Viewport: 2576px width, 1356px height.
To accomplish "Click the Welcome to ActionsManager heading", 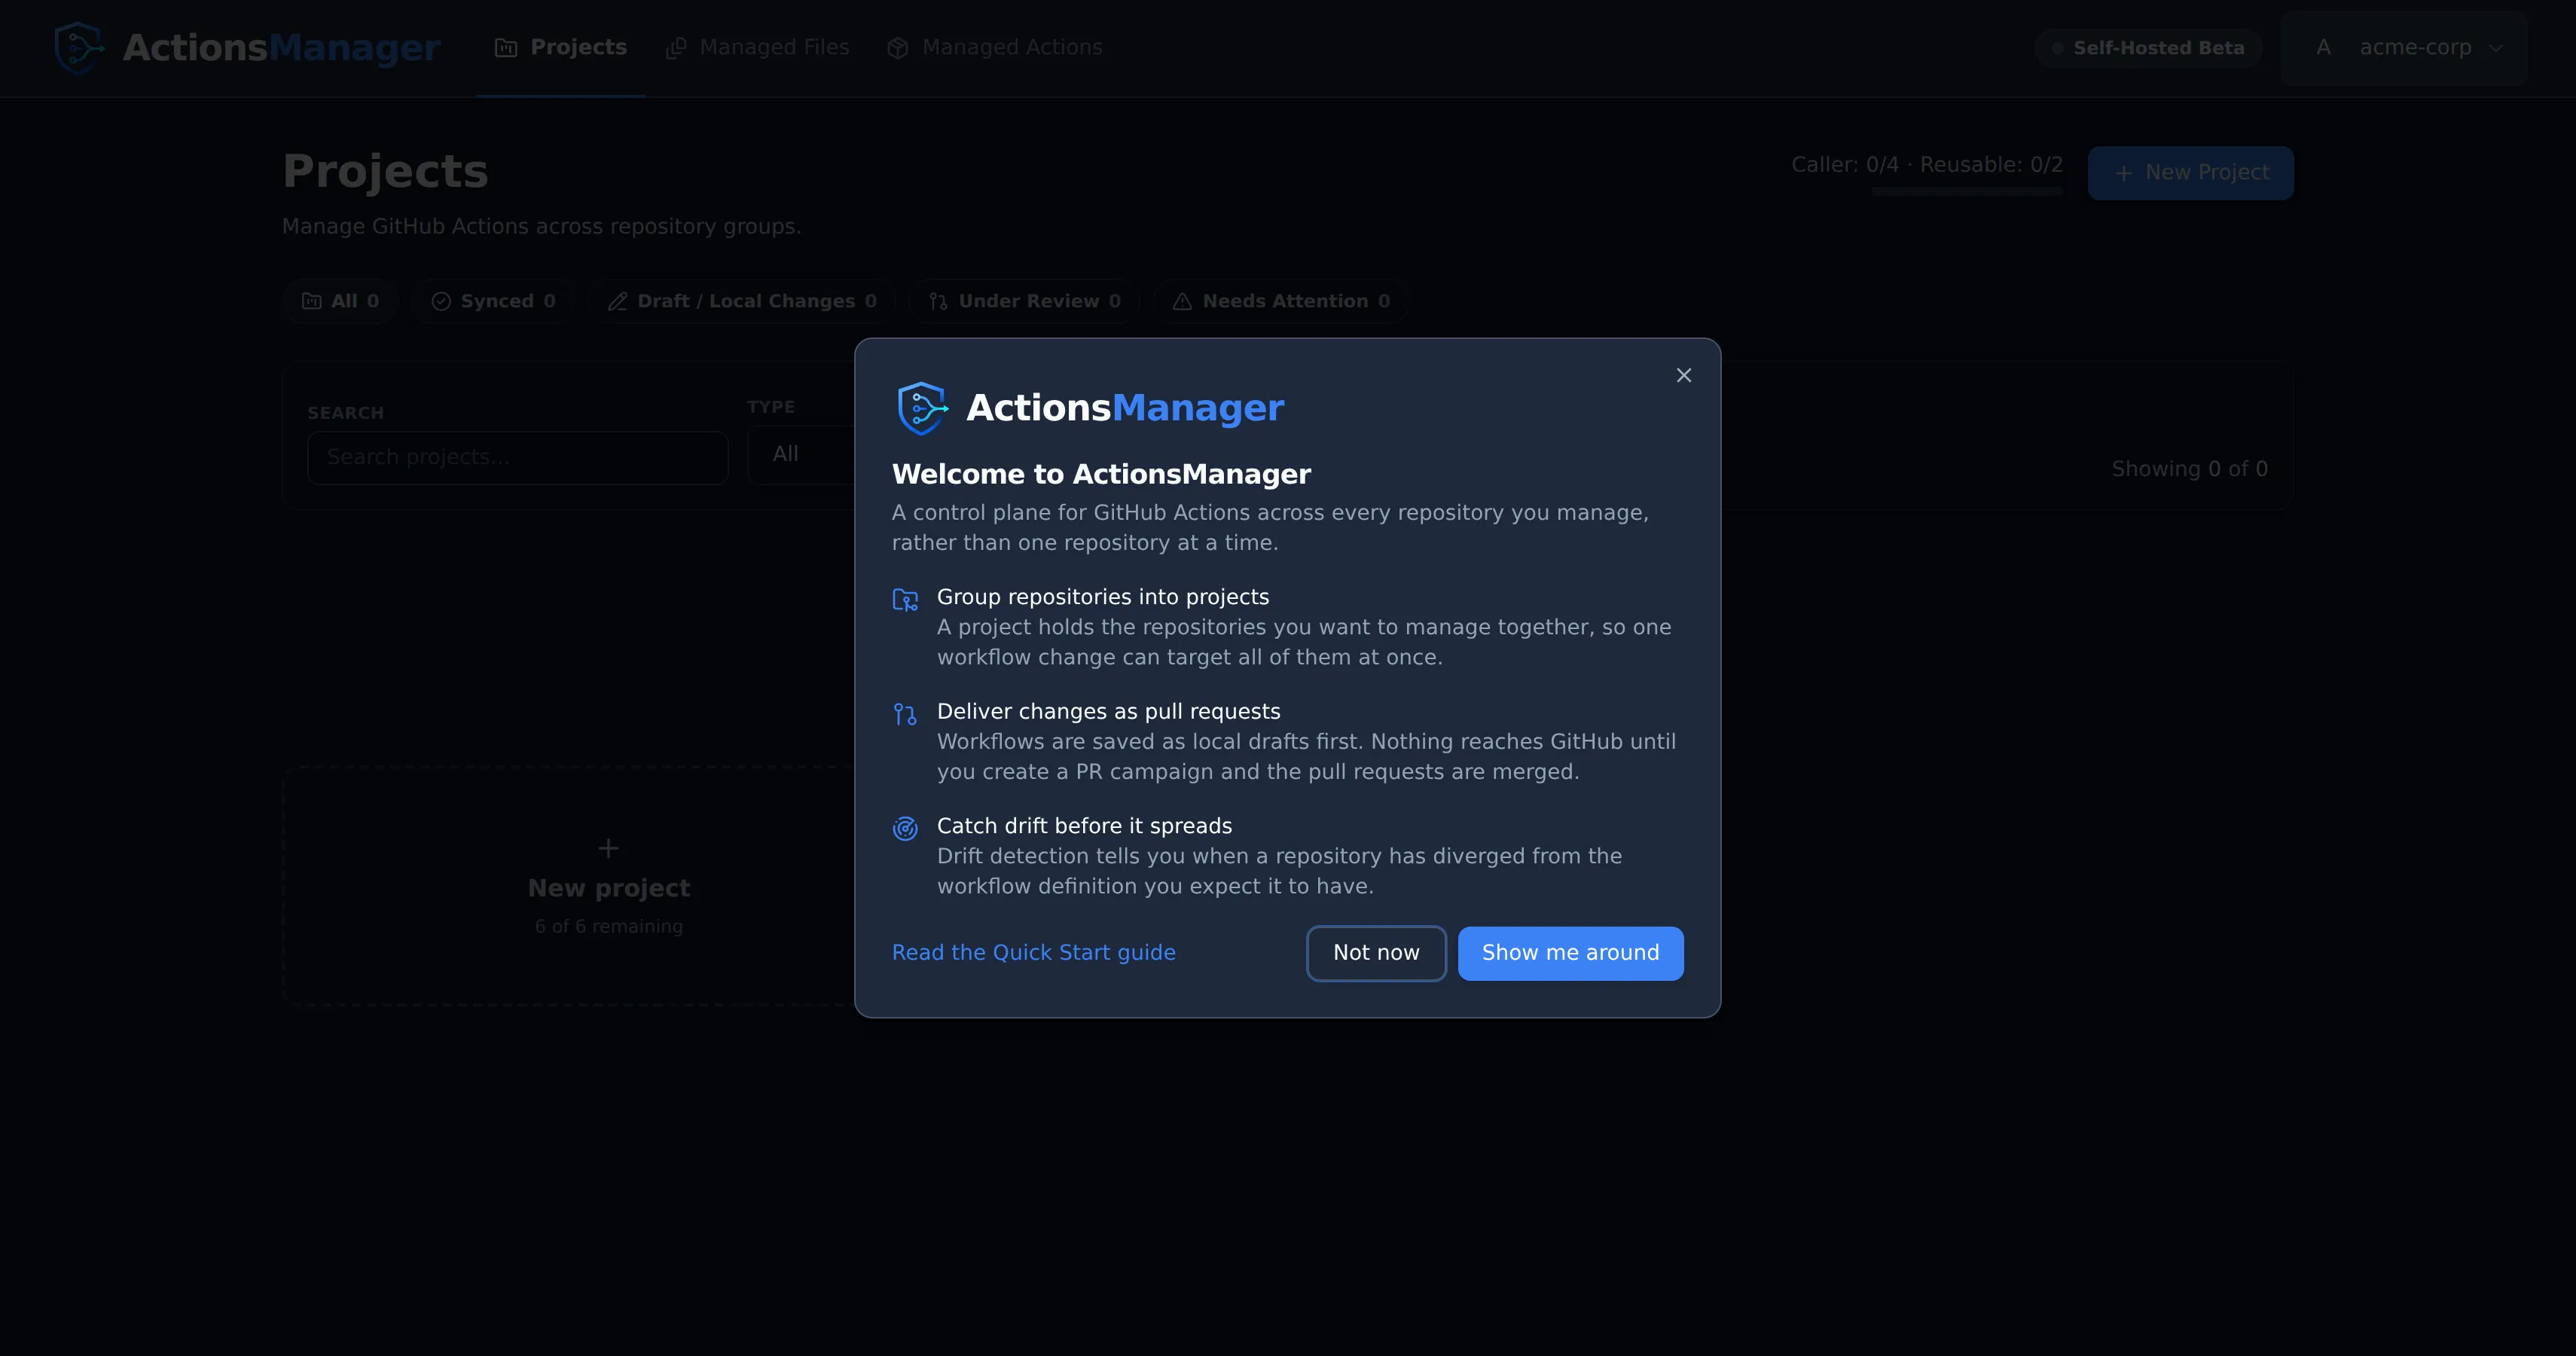I will click(1101, 474).
